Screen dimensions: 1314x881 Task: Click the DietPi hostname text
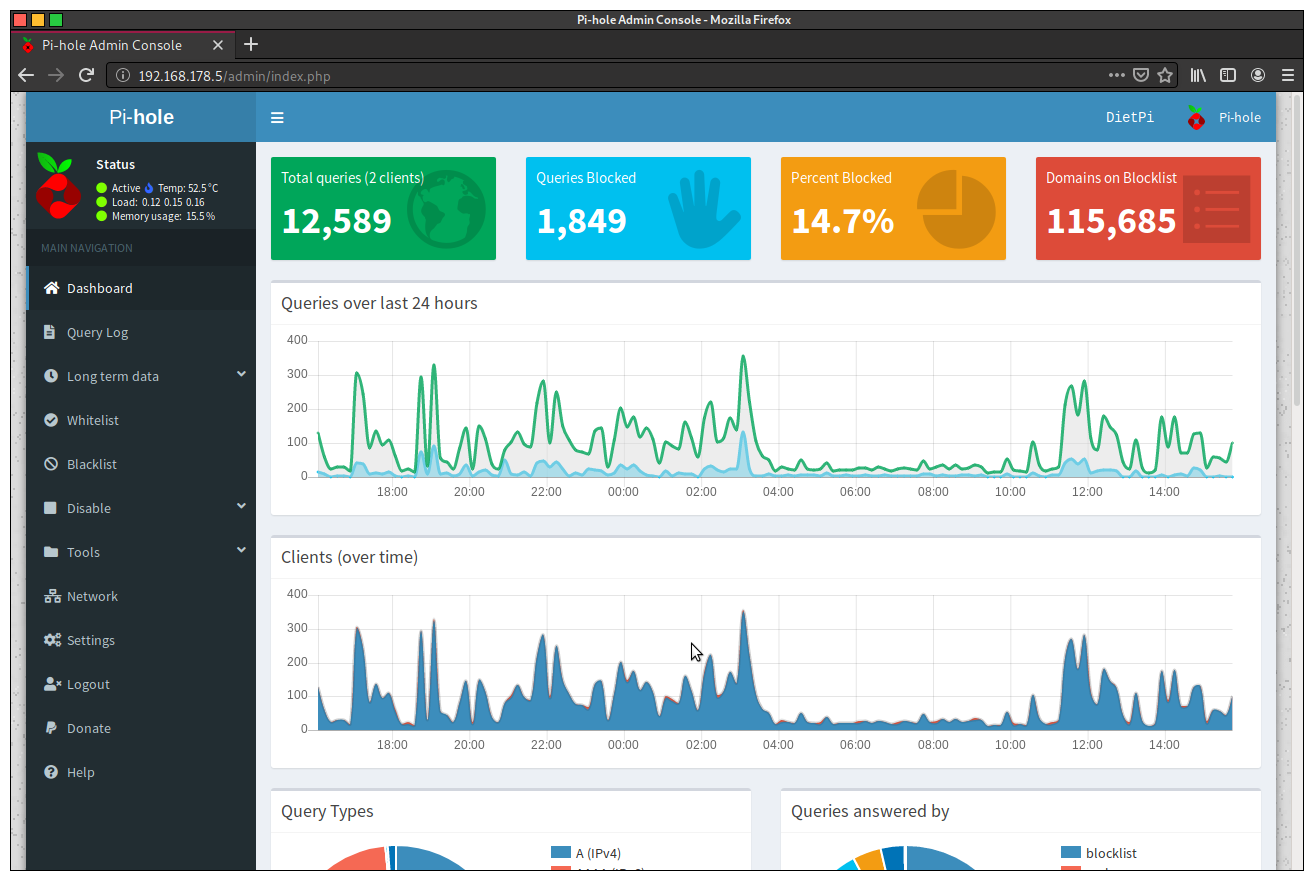[1130, 117]
